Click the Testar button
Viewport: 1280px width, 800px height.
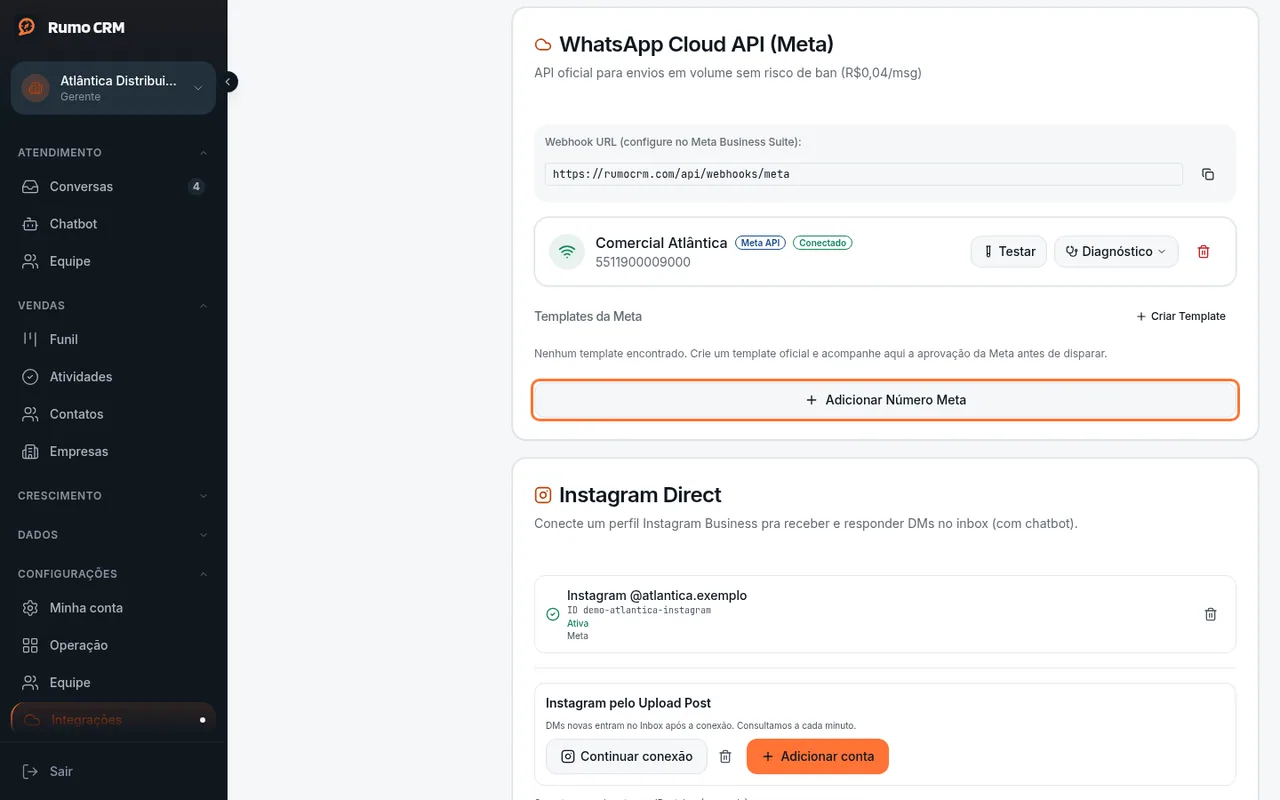pos(1009,252)
